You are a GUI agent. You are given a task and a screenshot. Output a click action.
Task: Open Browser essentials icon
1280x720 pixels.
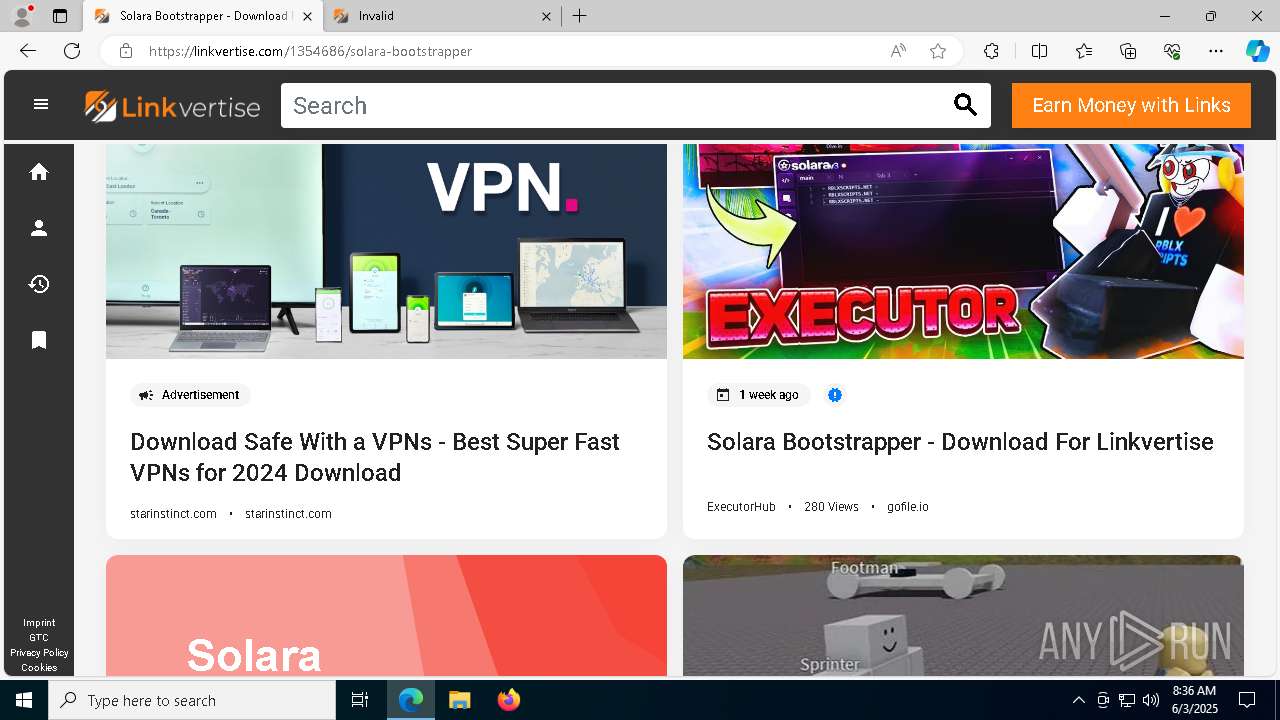pos(1172,51)
